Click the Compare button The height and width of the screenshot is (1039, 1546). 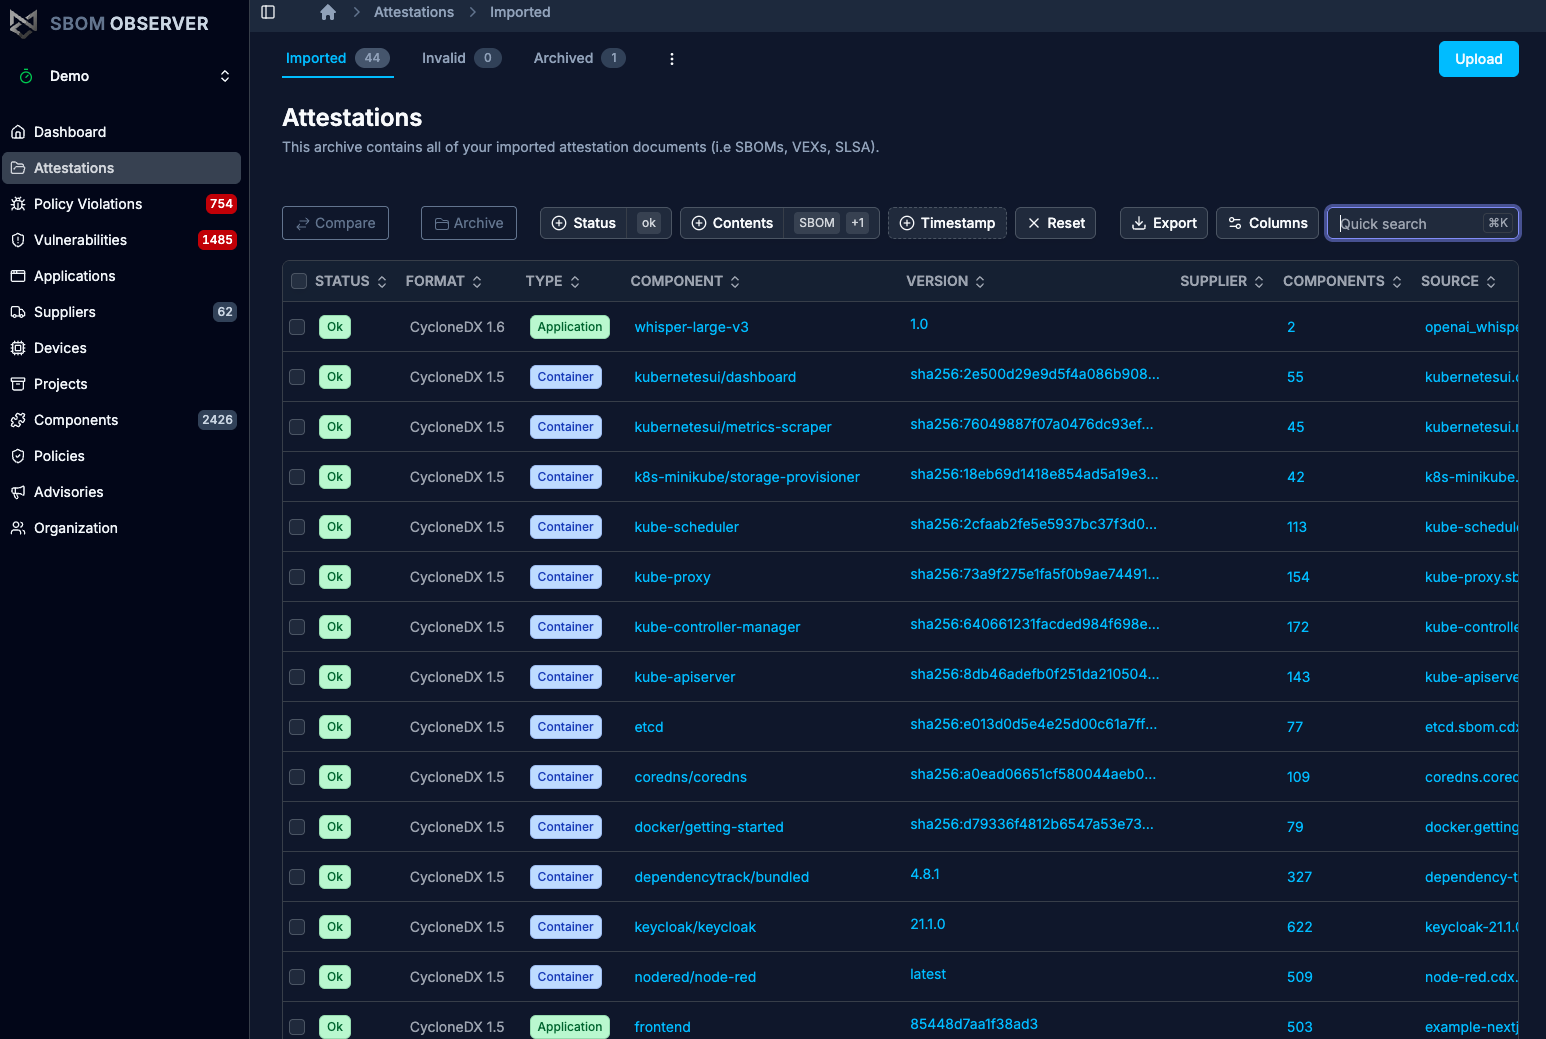[335, 223]
